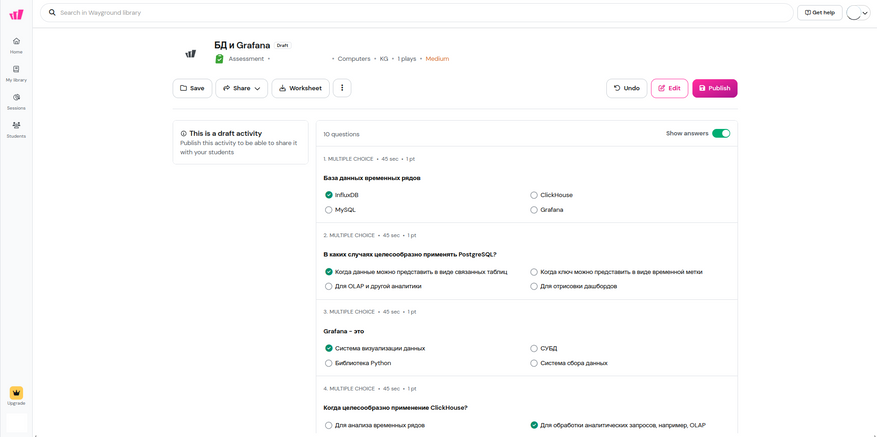Image resolution: width=877 pixels, height=437 pixels.
Task: Click the Save button
Action: [192, 88]
